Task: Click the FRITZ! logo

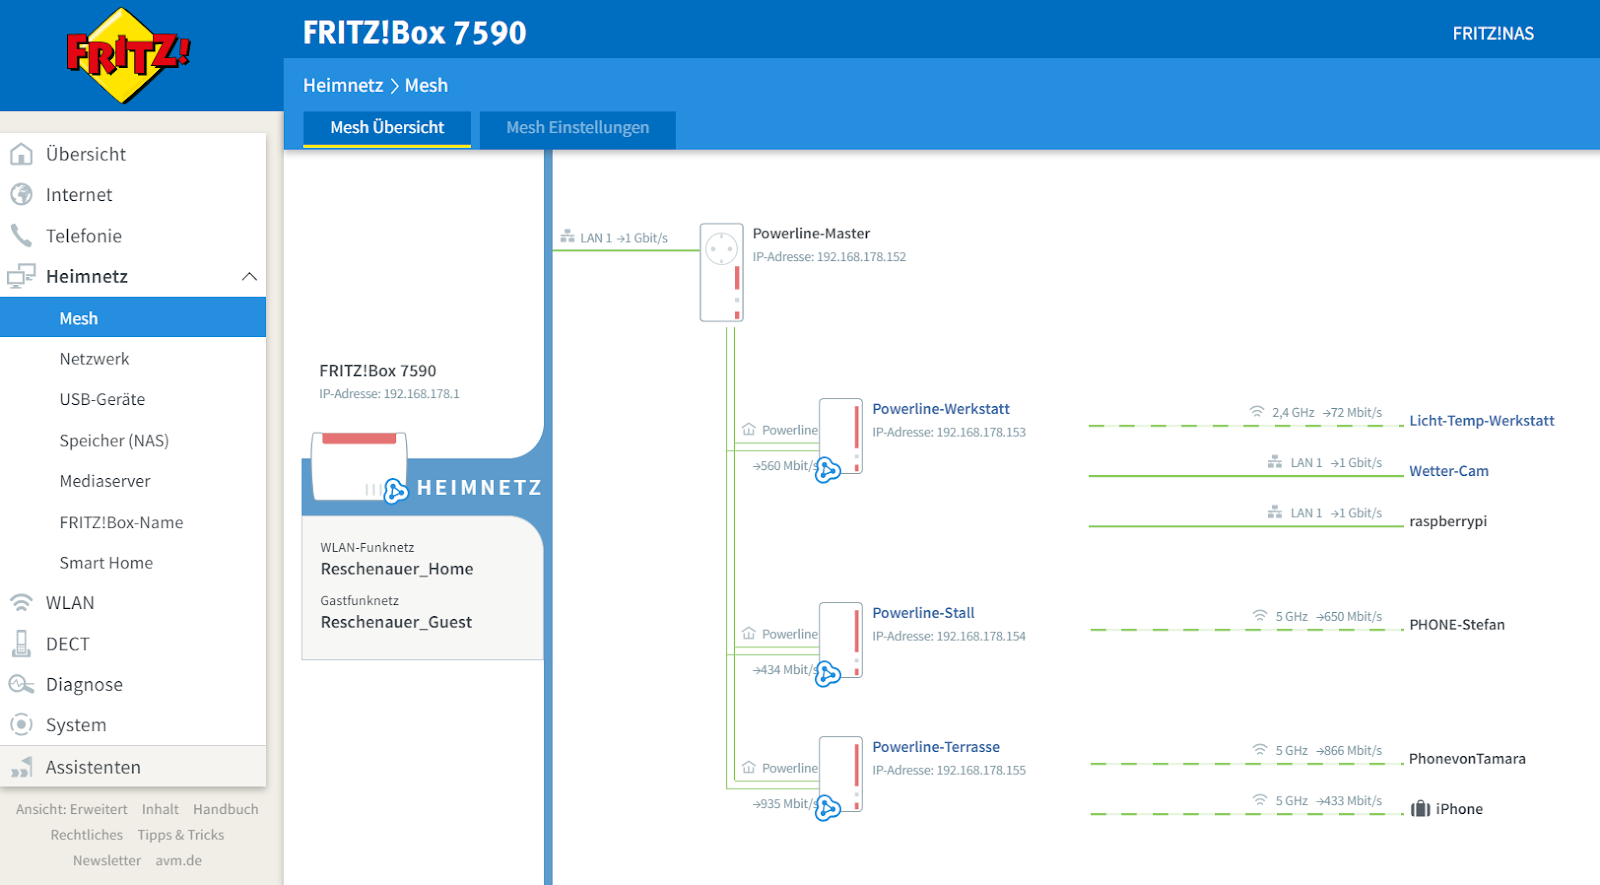Action: click(x=126, y=55)
